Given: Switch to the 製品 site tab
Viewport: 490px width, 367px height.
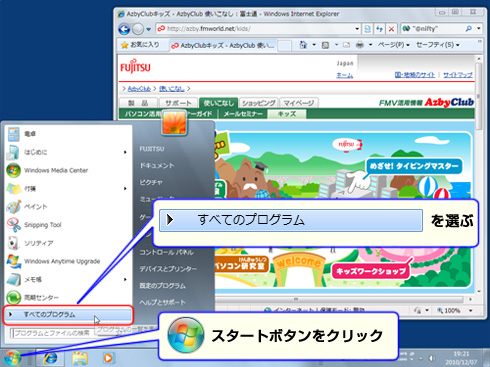Looking at the screenshot, I should tap(138, 103).
